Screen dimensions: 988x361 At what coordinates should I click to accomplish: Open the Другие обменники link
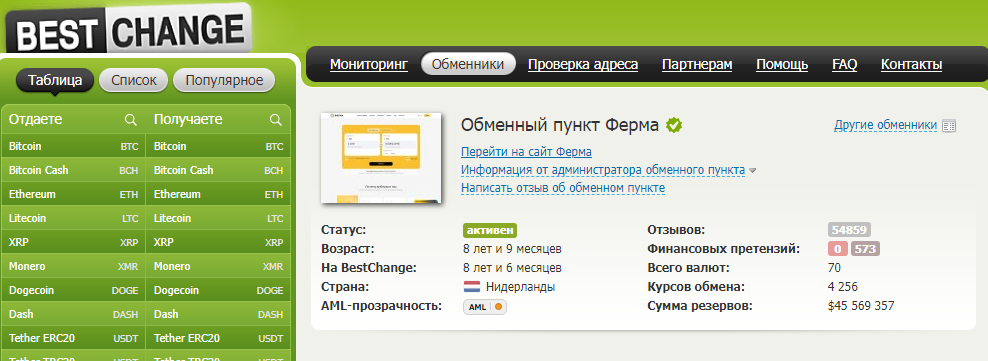click(885, 125)
